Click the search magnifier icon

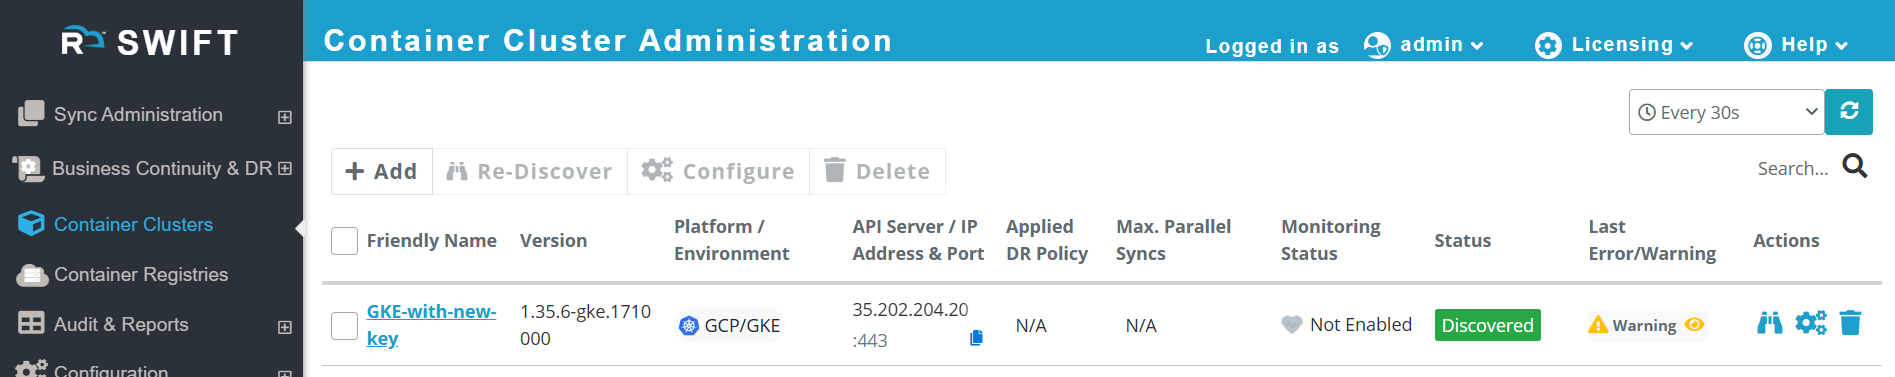[1855, 166]
